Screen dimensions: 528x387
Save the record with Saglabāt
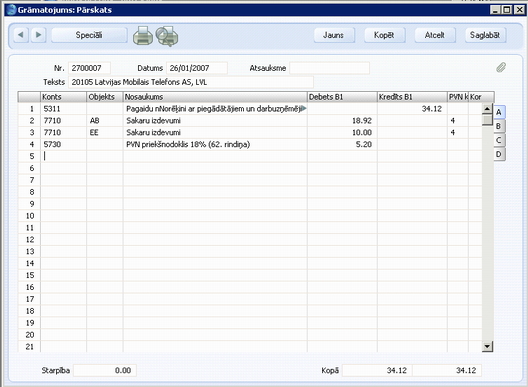pos(486,35)
